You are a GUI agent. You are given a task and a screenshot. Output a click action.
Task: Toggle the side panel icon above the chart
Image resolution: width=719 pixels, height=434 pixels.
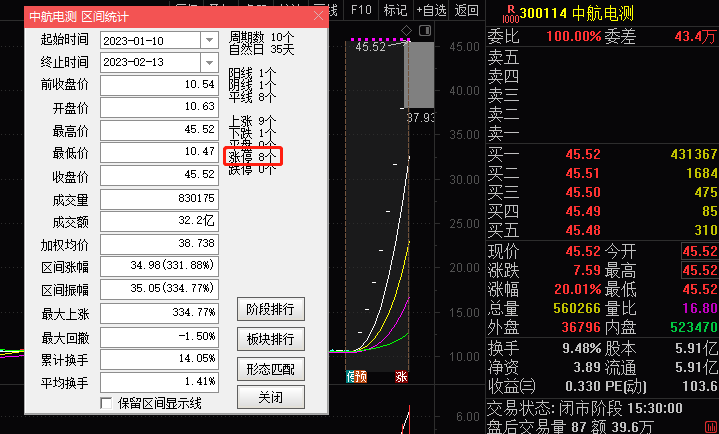(425, 31)
